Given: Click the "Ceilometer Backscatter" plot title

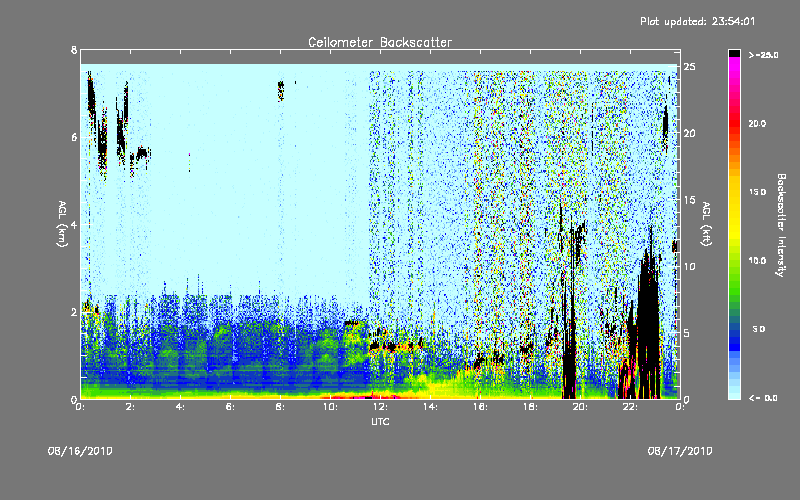Looking at the screenshot, I should coord(380,42).
